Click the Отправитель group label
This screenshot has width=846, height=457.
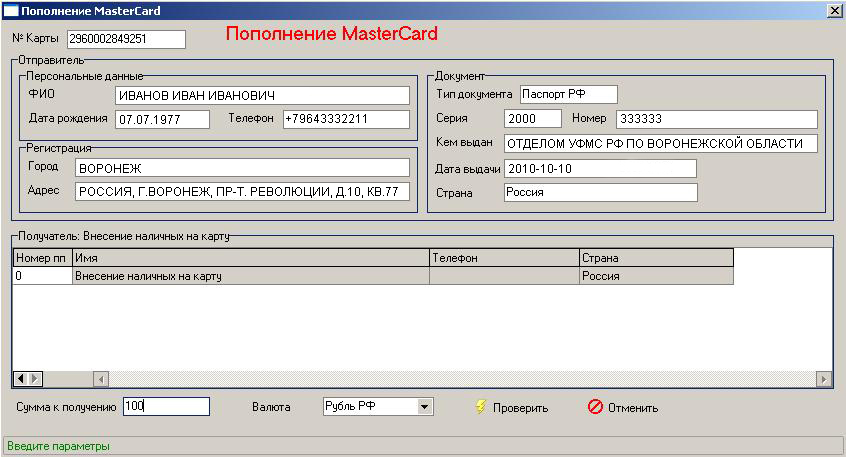[51, 60]
